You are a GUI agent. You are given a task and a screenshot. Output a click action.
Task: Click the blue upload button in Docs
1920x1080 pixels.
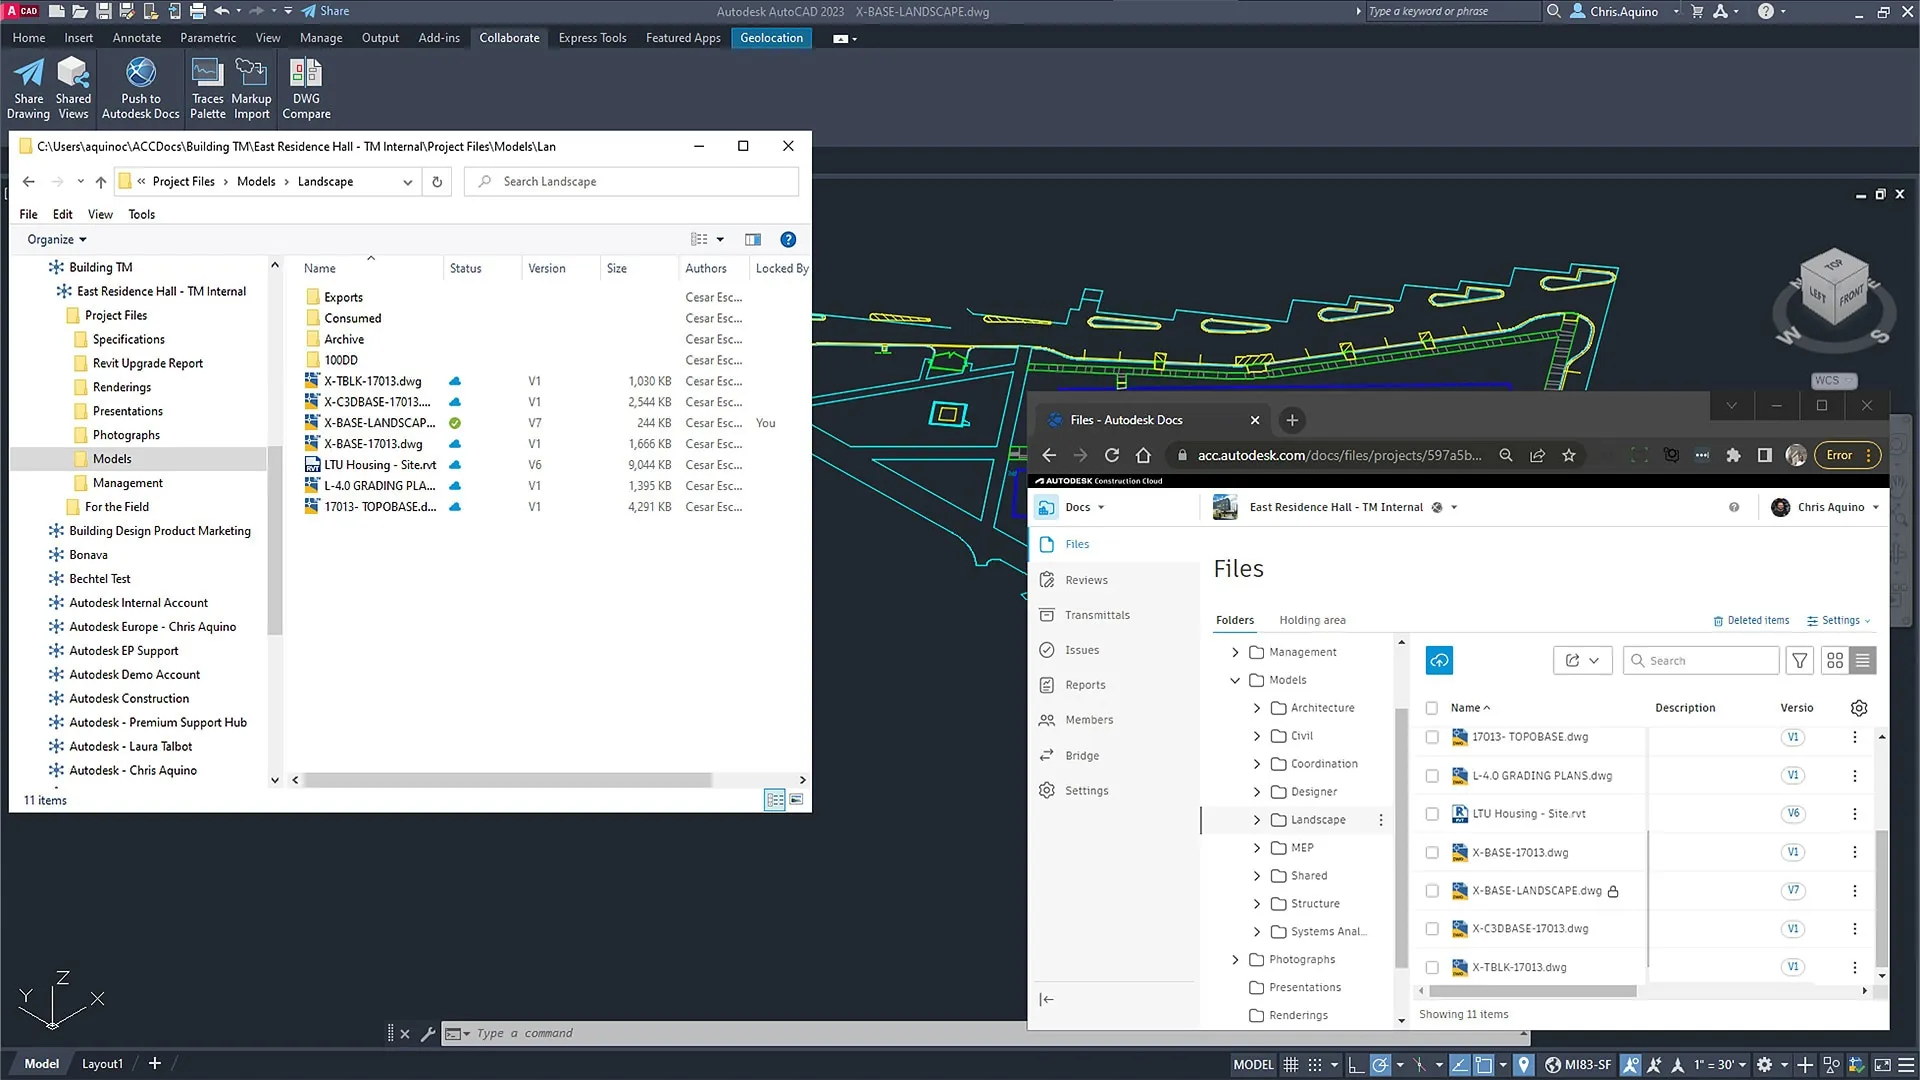click(1438, 660)
